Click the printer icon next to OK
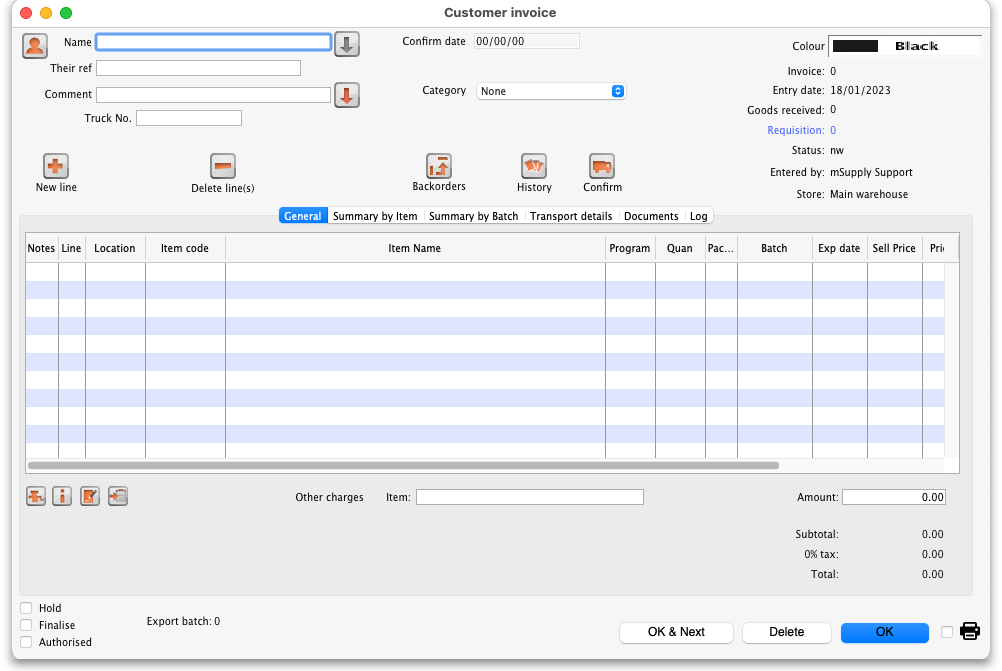Screen dimensions: 1002x671 point(970,631)
